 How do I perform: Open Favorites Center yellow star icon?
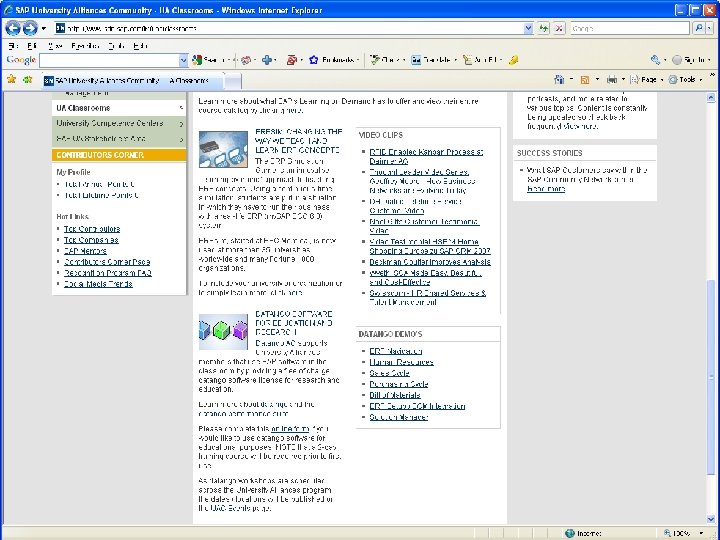point(11,79)
